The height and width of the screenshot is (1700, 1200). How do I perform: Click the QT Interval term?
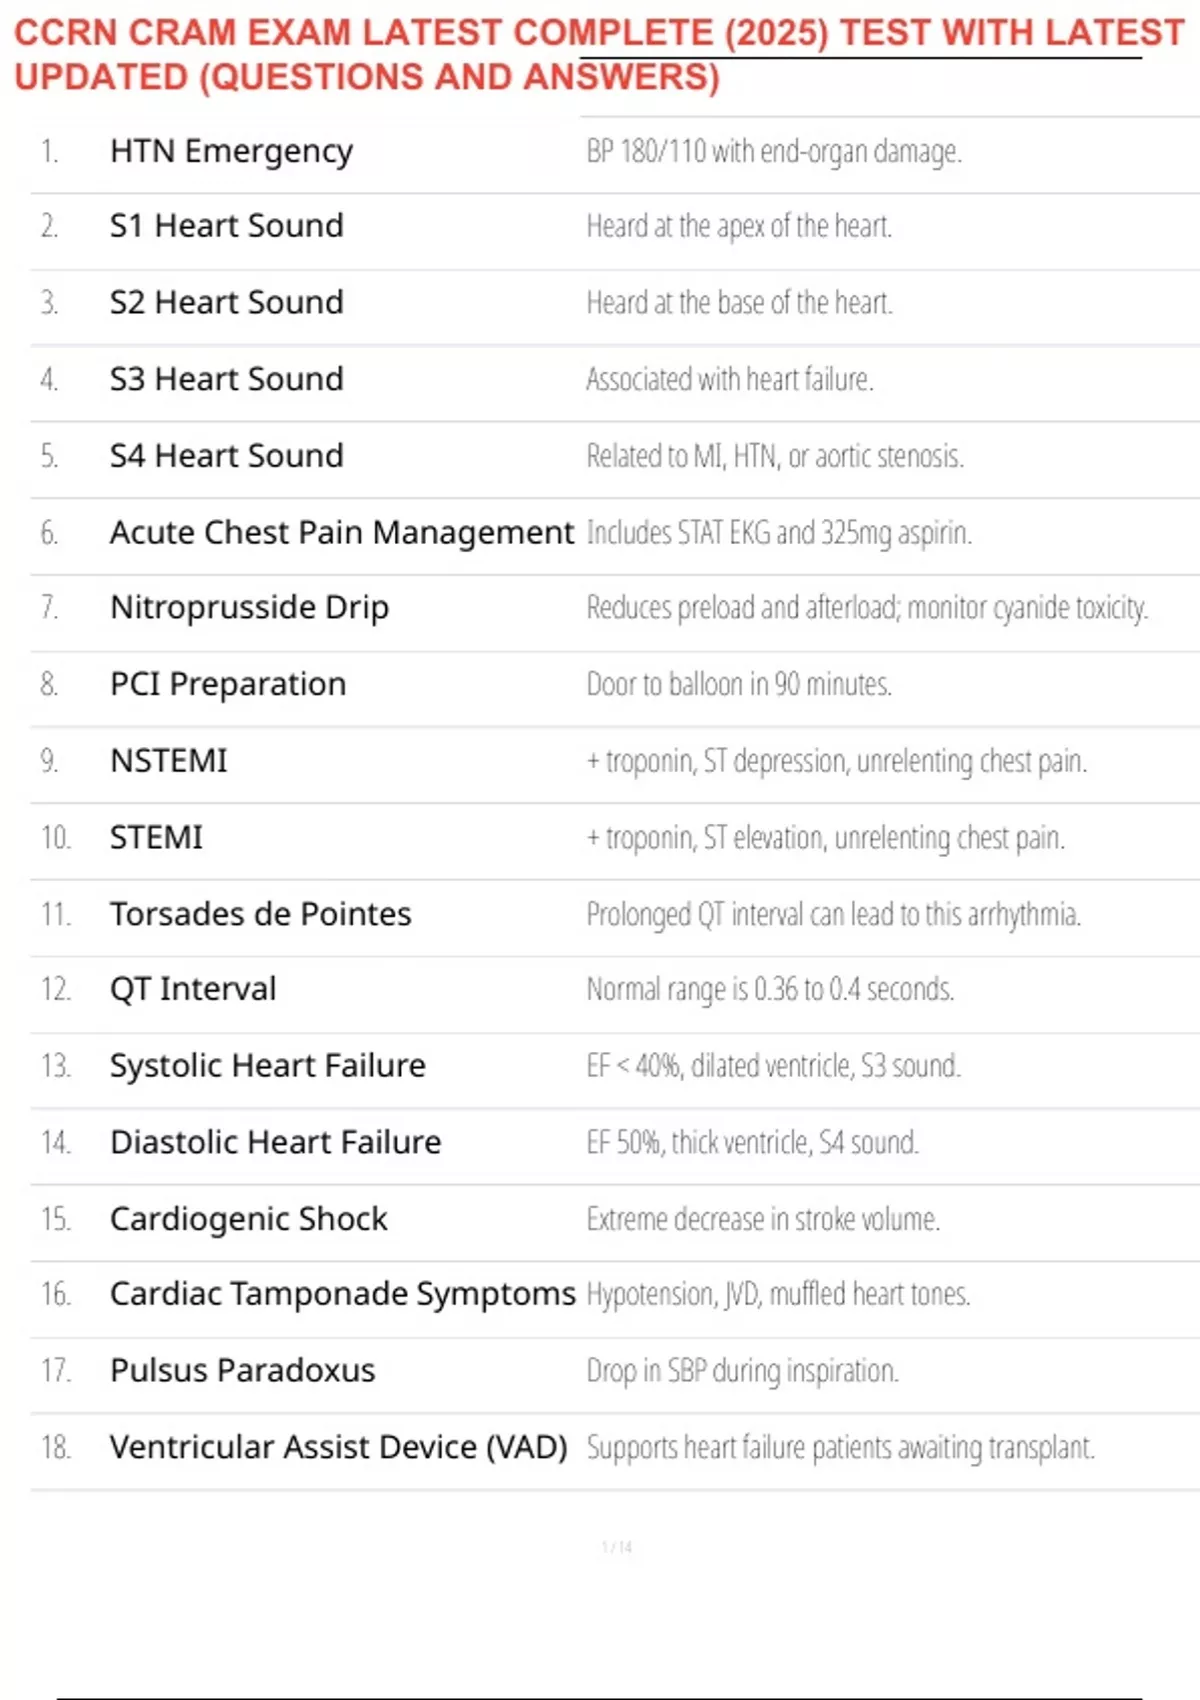click(x=193, y=989)
